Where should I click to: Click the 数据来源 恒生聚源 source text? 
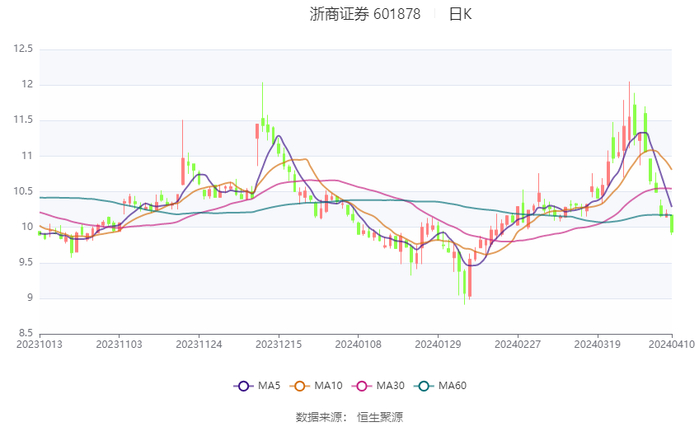tap(349, 416)
